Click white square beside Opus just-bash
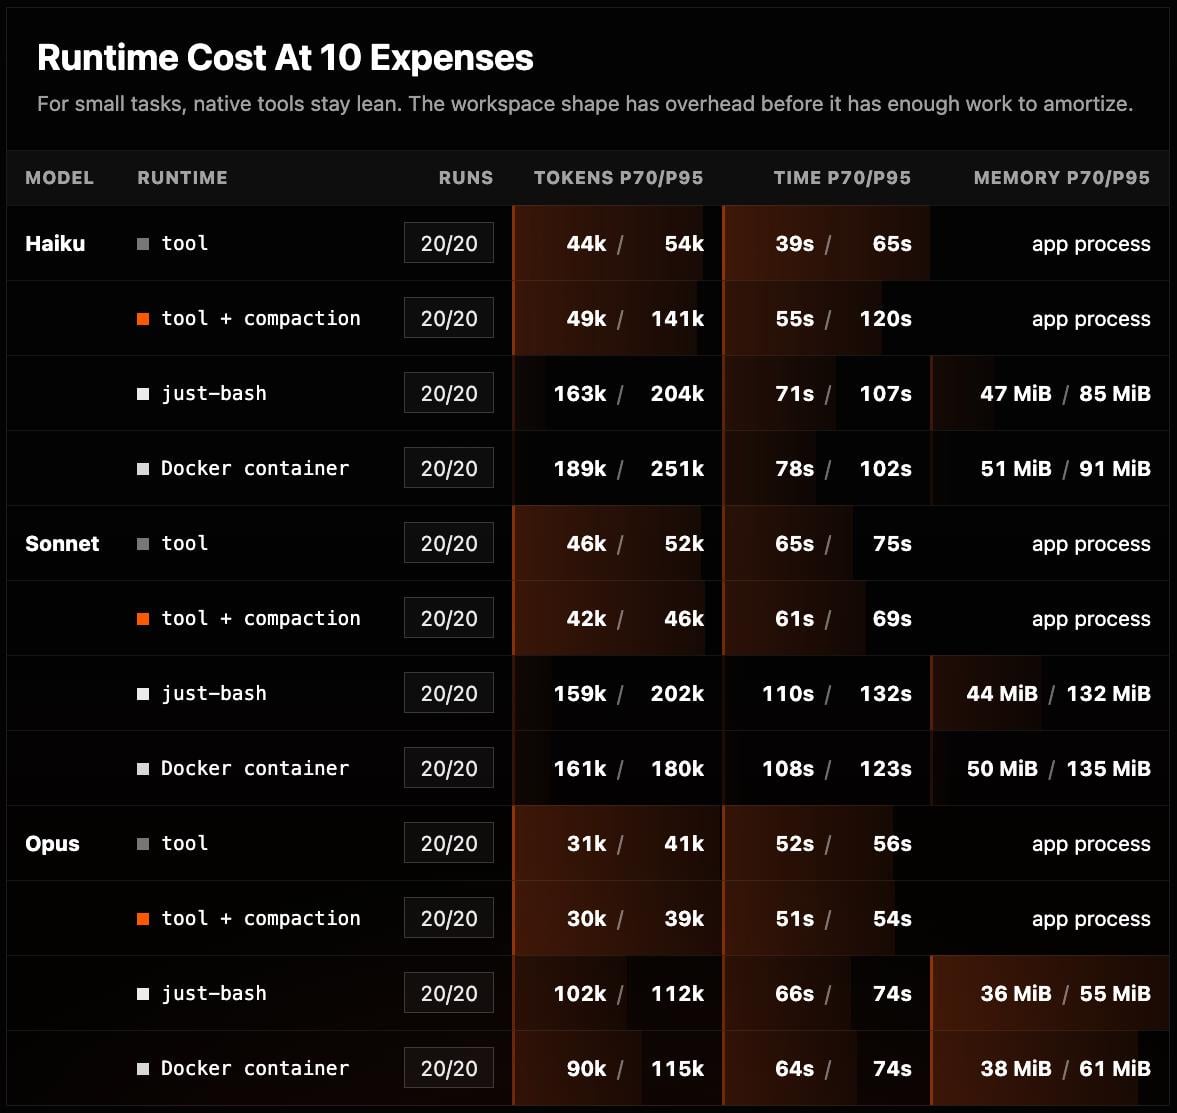Image resolution: width=1177 pixels, height=1113 pixels. [x=143, y=994]
